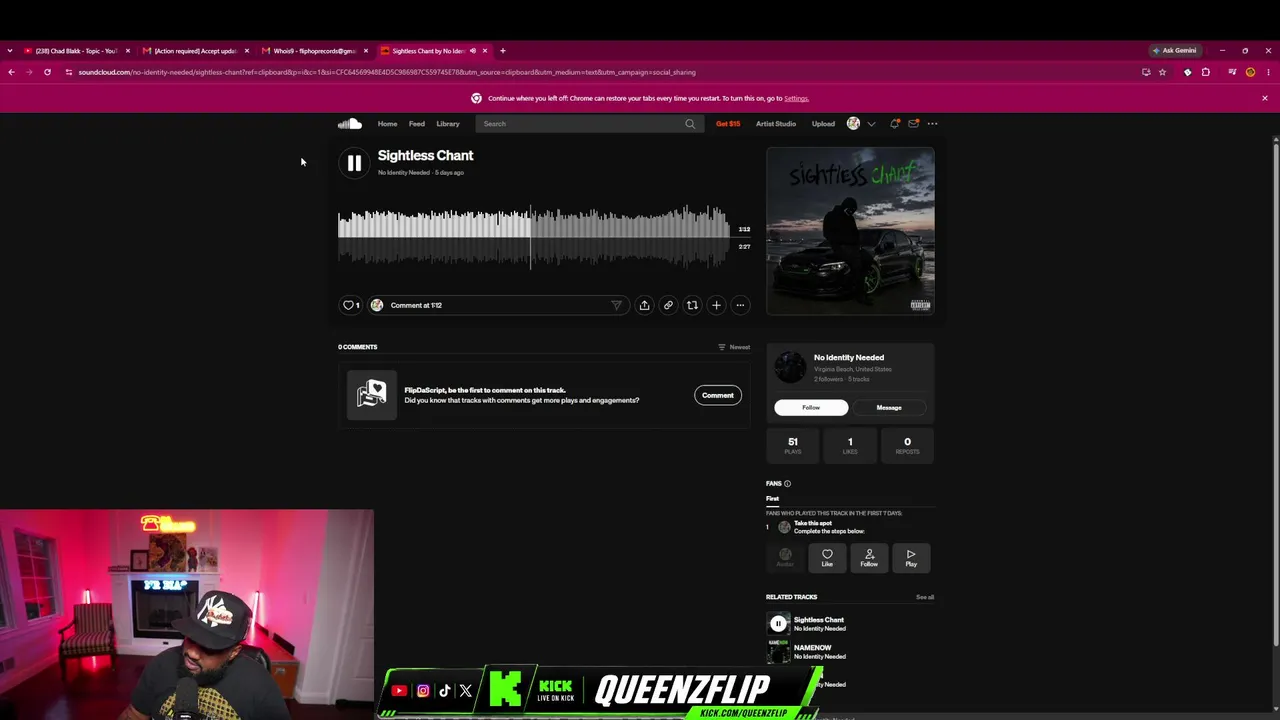Screen dimensions: 1280x720
Task: Click the browser address bar
Action: click(600, 72)
